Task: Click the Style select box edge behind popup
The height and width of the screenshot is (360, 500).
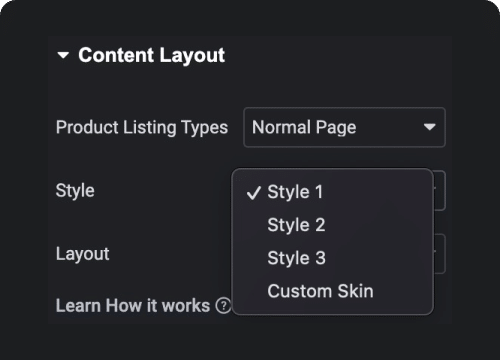Action: 440,190
